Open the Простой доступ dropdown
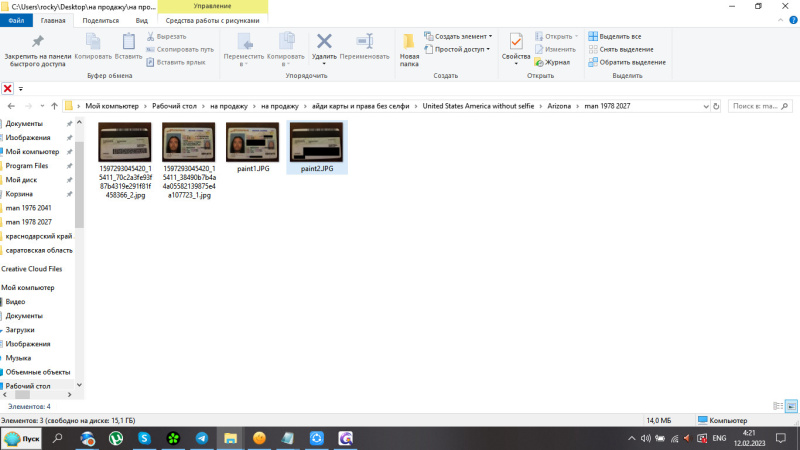Screen dimensions: 800x450 pos(460,48)
